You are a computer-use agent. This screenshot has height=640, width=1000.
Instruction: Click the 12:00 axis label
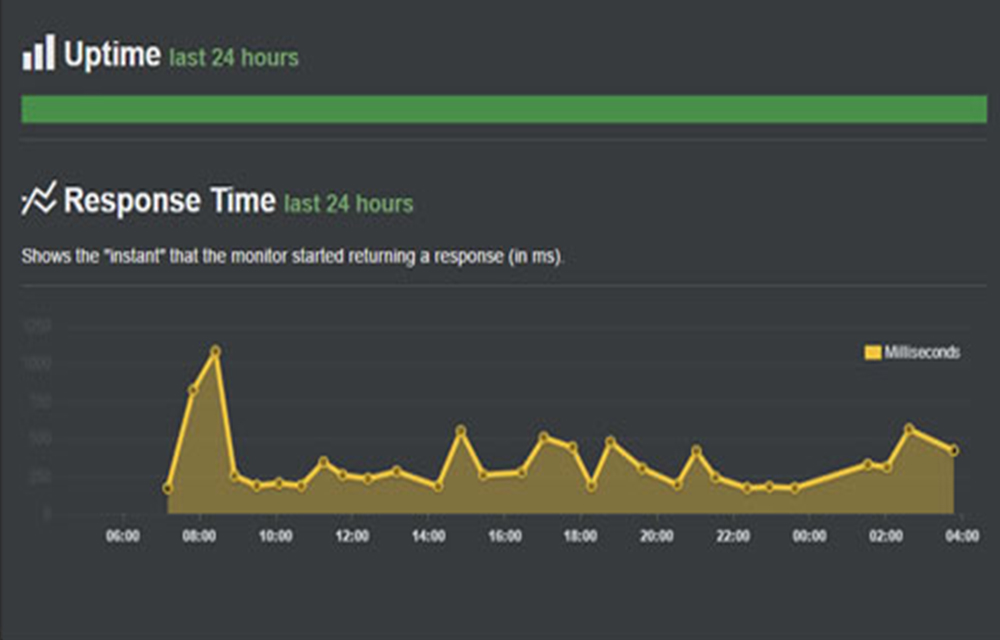tap(352, 536)
